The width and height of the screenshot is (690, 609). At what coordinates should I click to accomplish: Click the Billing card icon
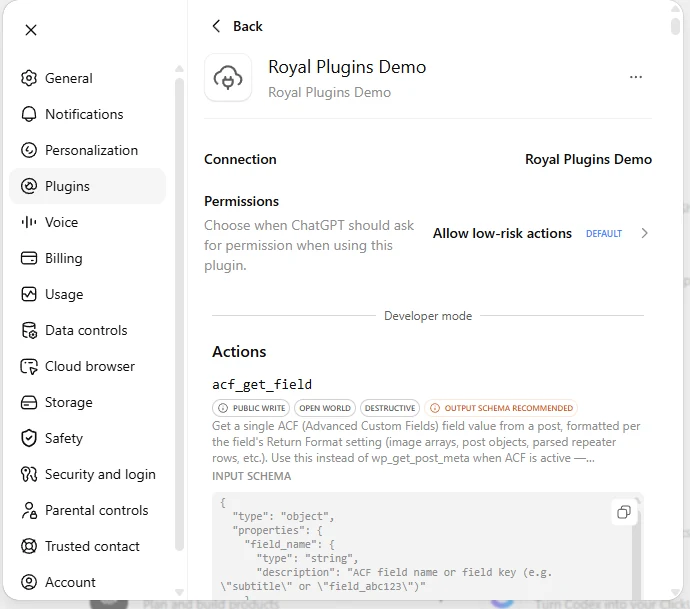29,258
